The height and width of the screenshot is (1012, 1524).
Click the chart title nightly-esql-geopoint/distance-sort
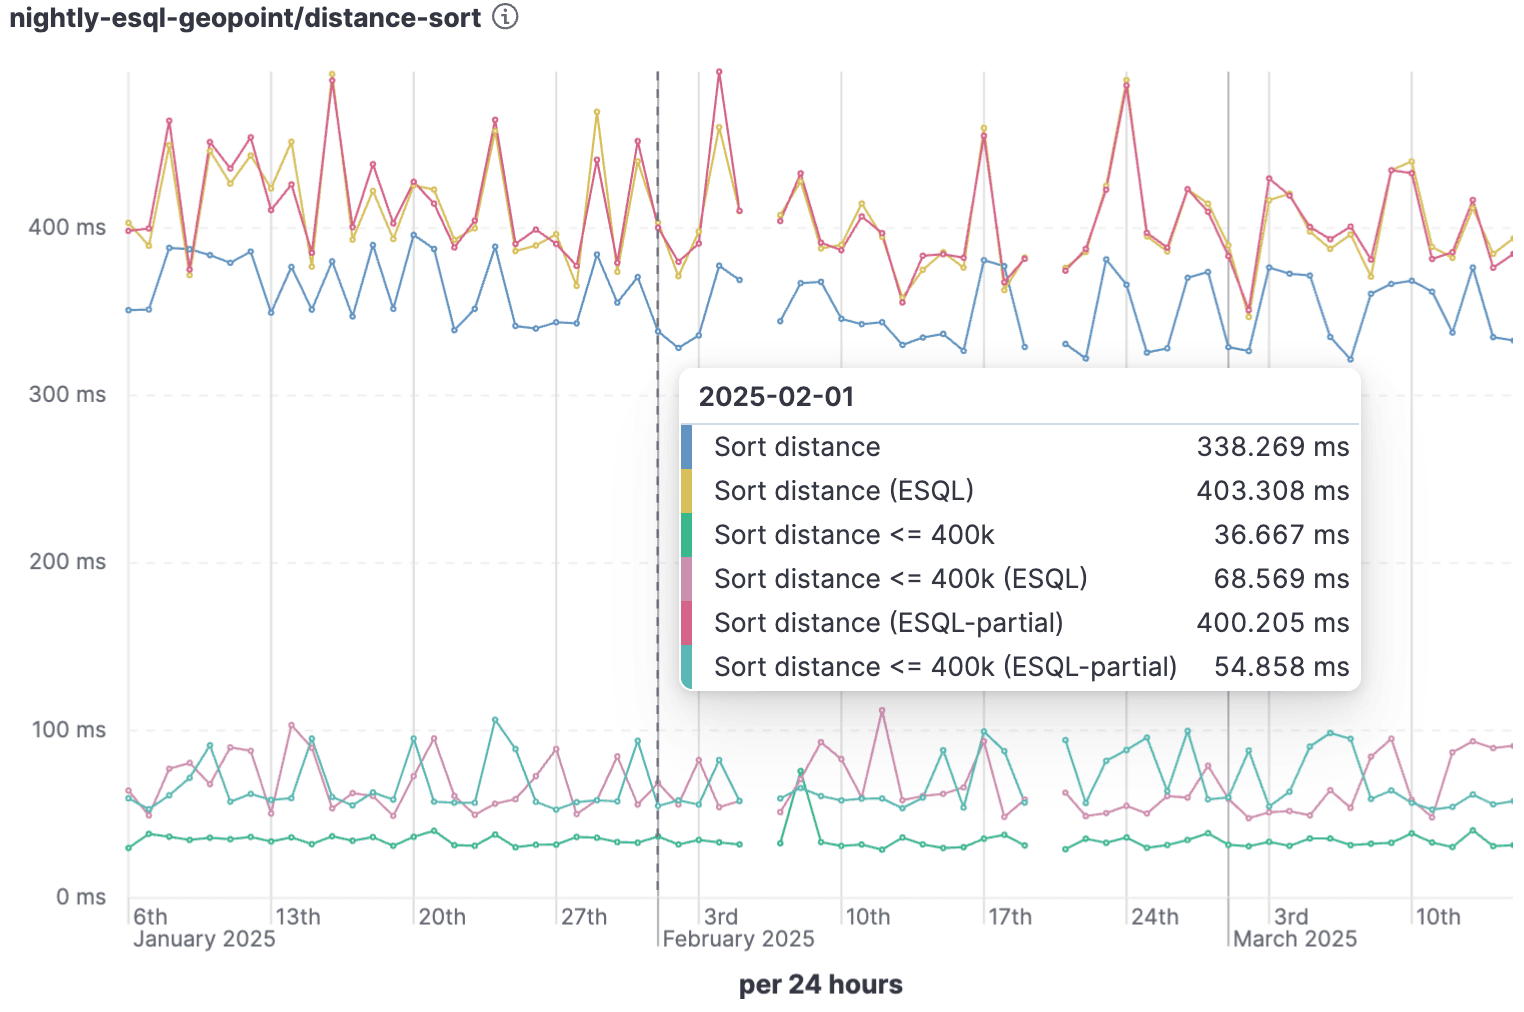click(x=240, y=17)
